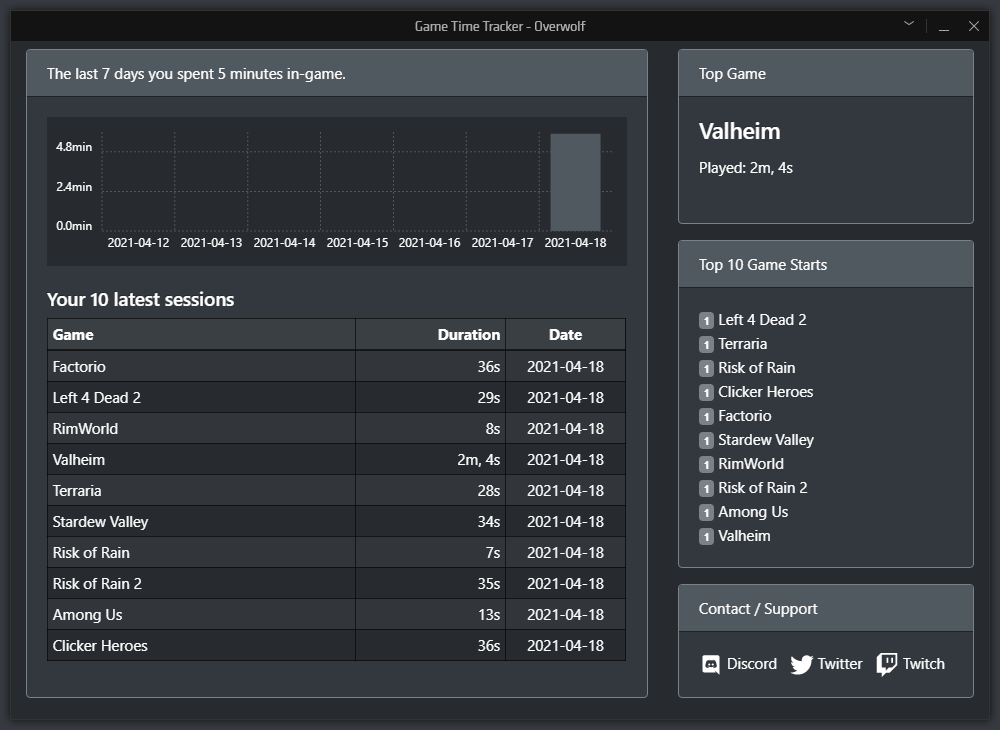This screenshot has width=1000, height=730.
Task: Click the 2021-04-12 chart axis label
Action: [138, 243]
